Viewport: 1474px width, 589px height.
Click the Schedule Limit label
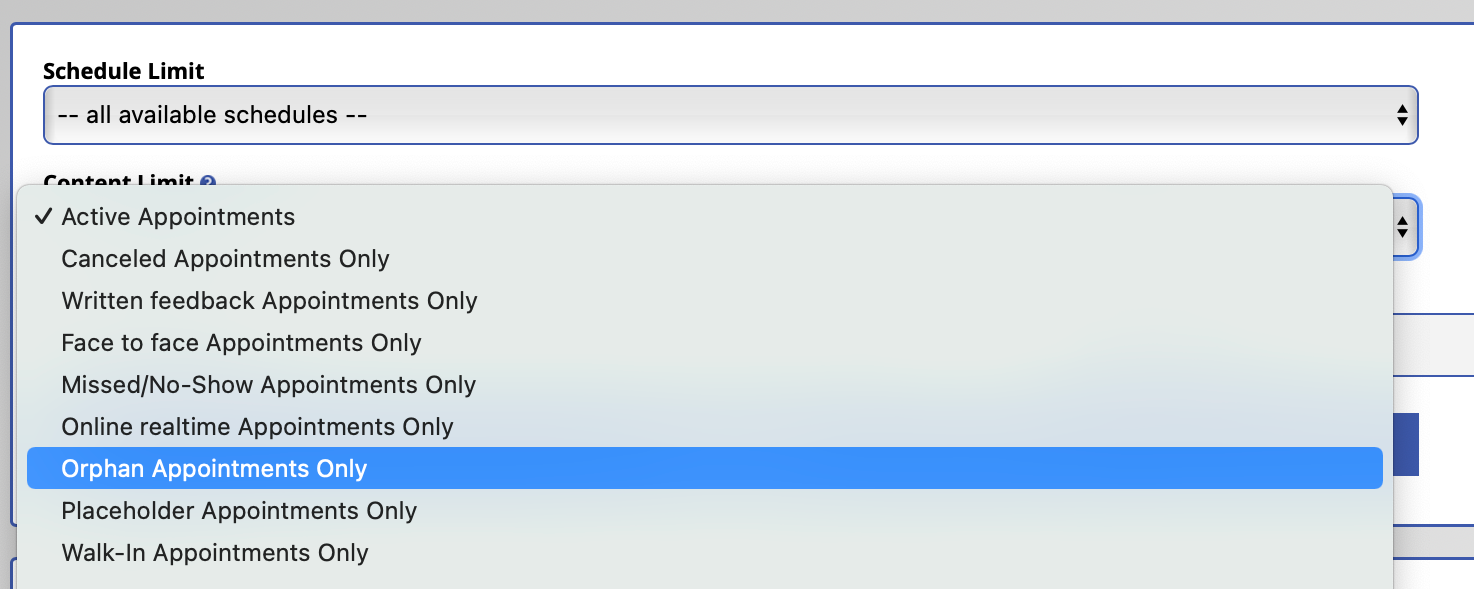pyautogui.click(x=124, y=71)
